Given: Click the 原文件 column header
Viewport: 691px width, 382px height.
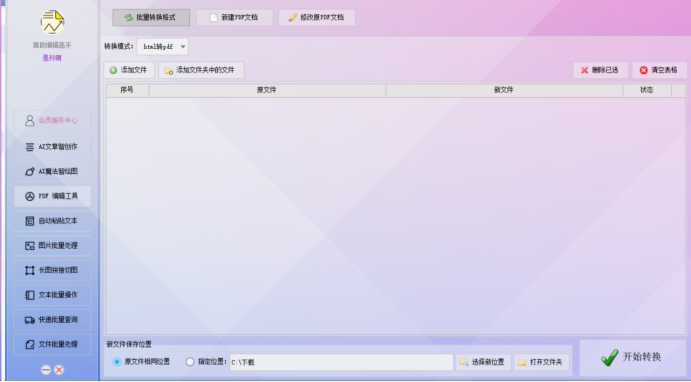Looking at the screenshot, I should [267, 90].
